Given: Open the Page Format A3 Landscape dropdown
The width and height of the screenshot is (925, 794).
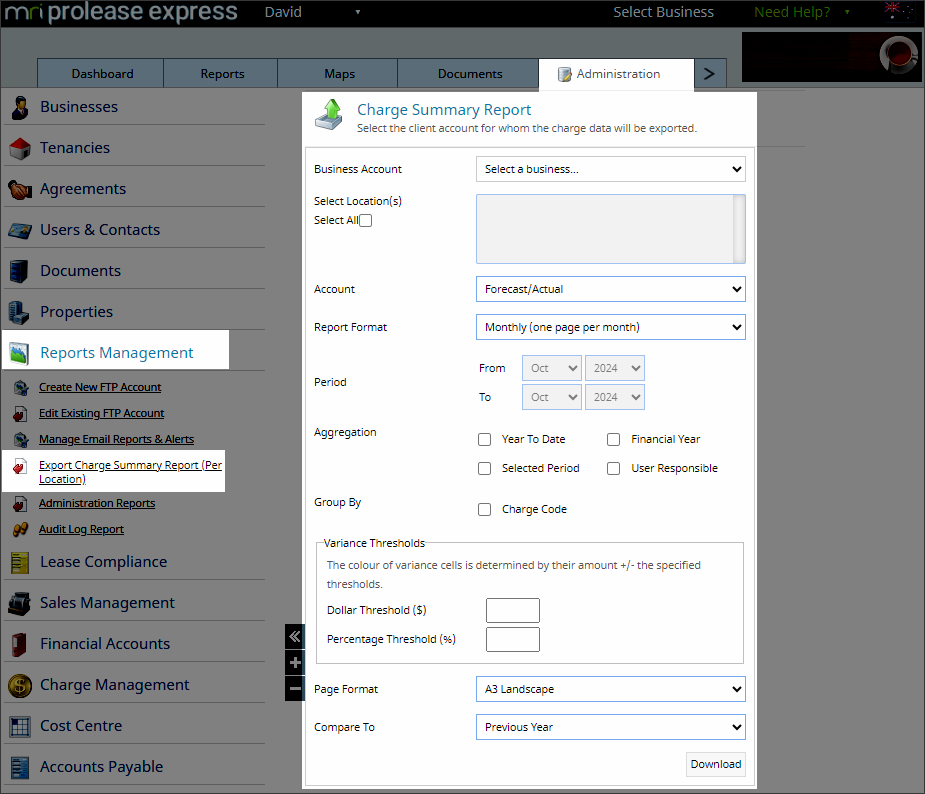Looking at the screenshot, I should [611, 689].
